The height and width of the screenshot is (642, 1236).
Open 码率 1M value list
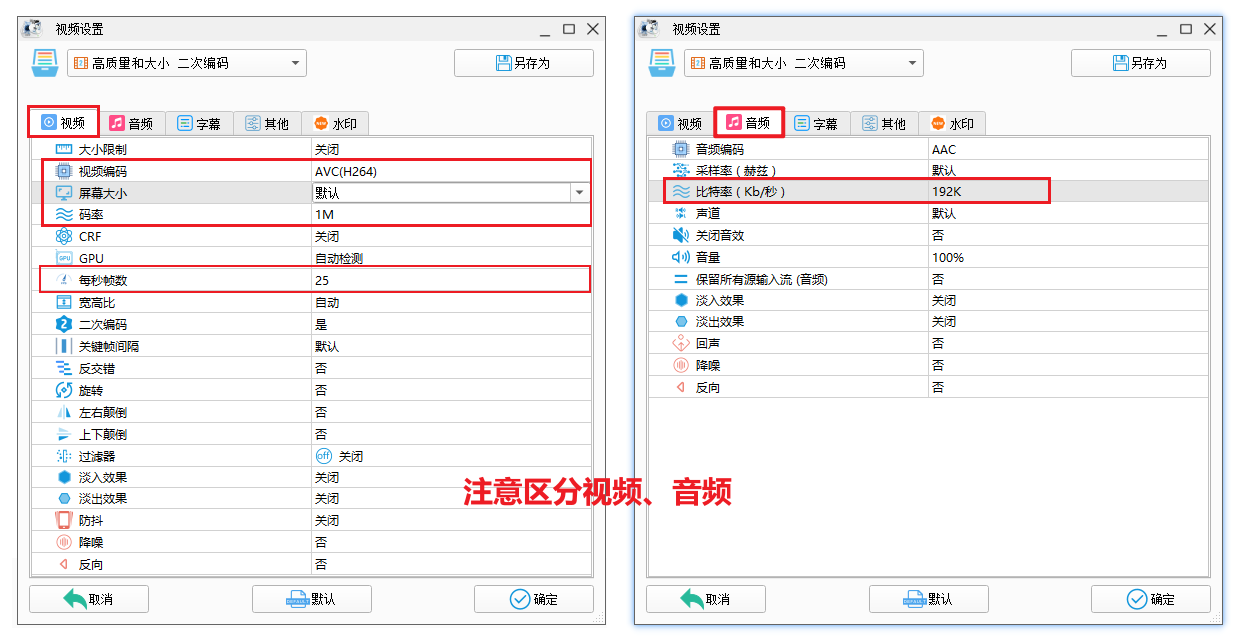click(x=451, y=214)
